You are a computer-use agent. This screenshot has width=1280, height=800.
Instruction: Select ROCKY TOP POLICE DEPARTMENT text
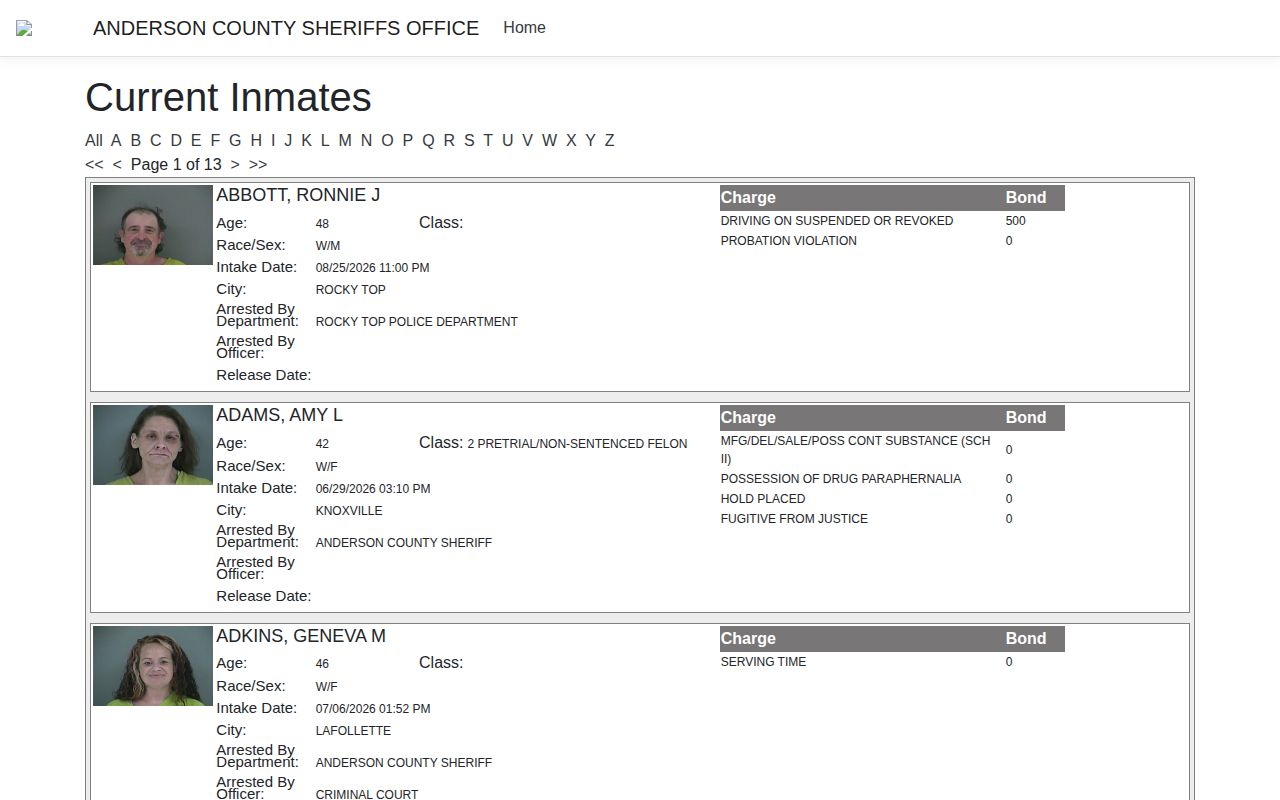[x=417, y=322]
